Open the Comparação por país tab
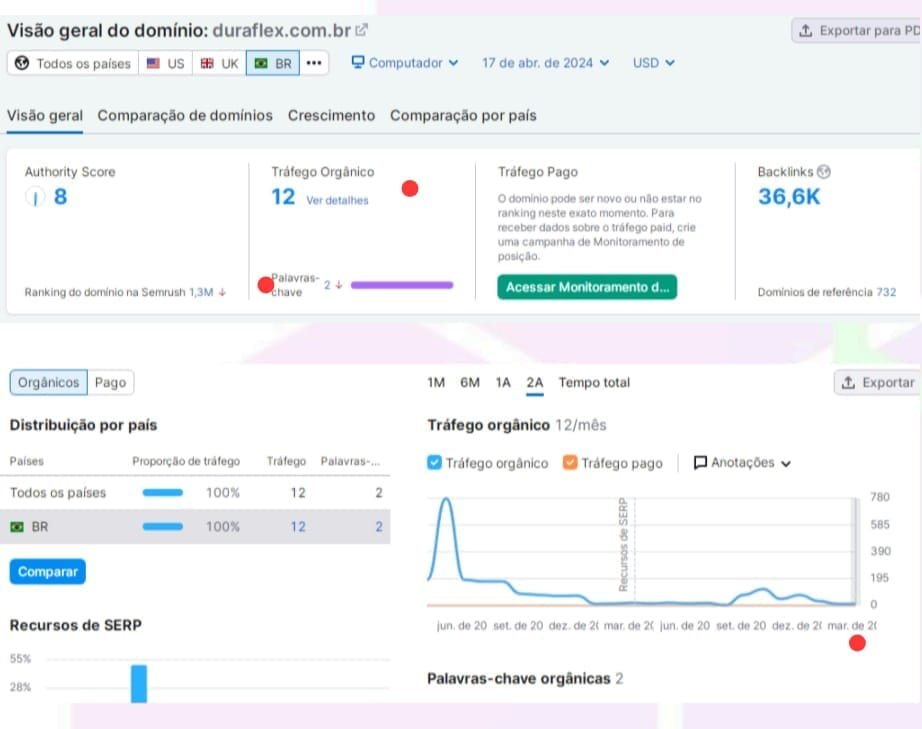 [463, 115]
